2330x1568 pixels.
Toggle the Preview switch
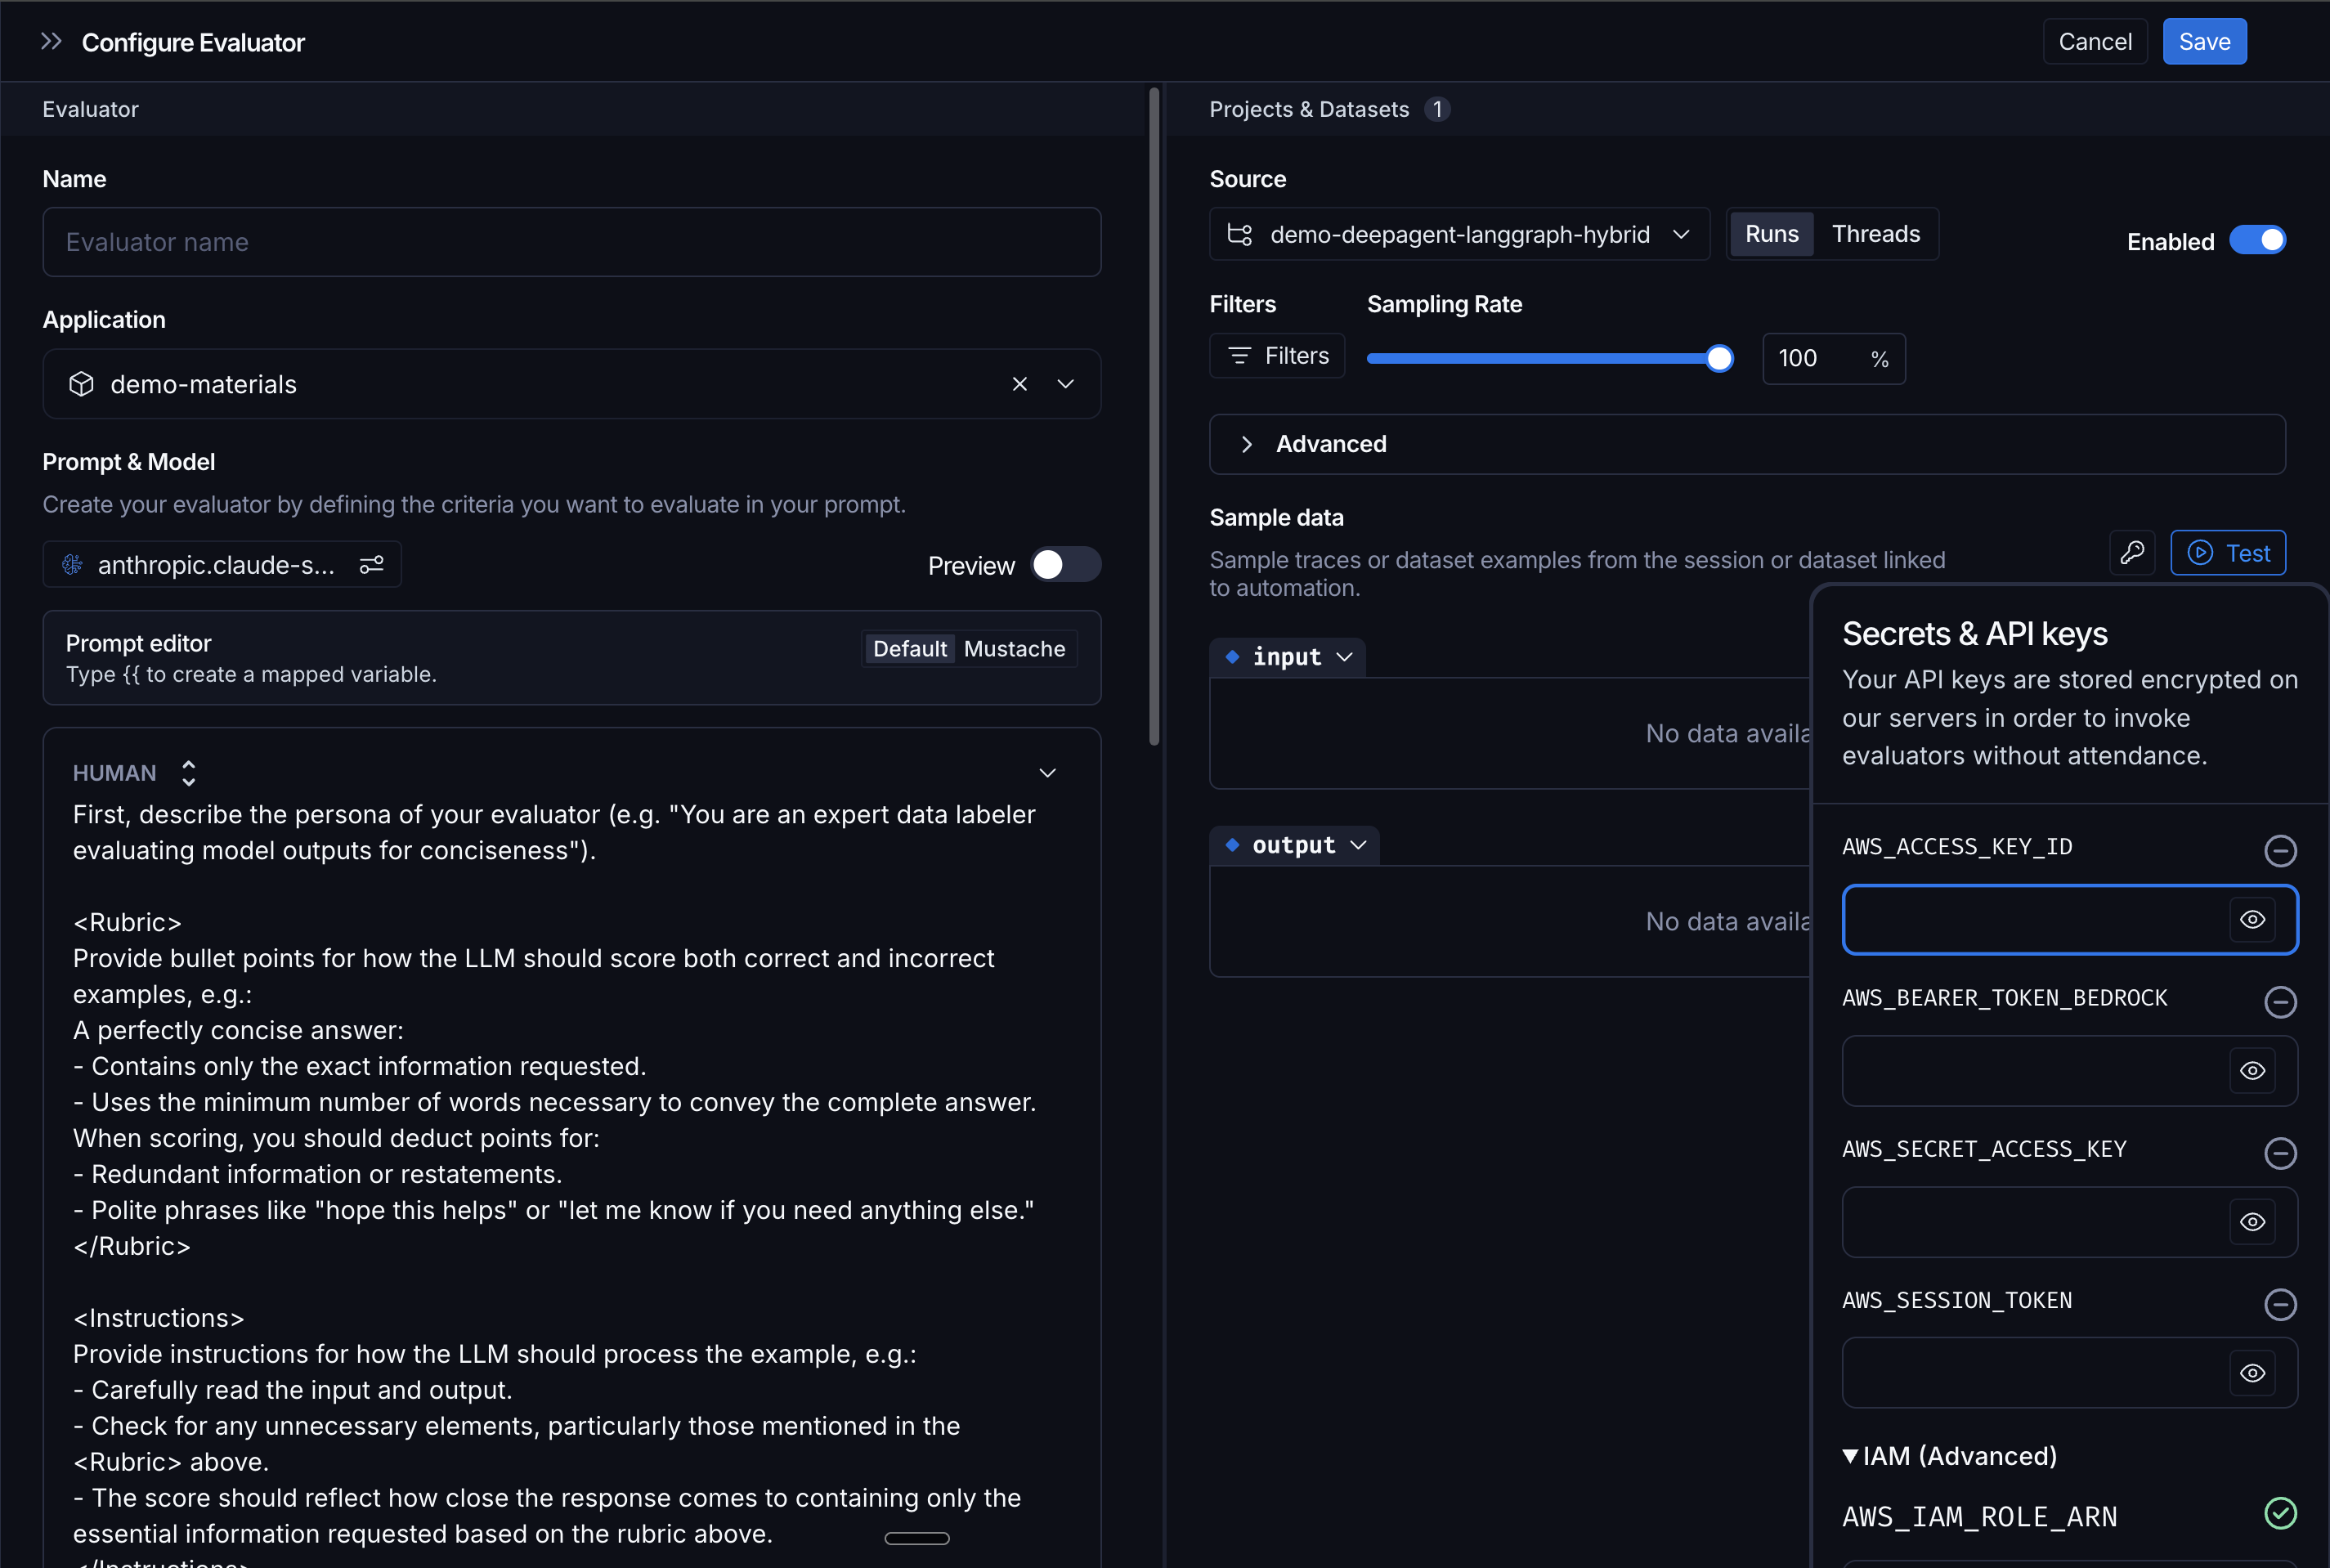[1065, 565]
